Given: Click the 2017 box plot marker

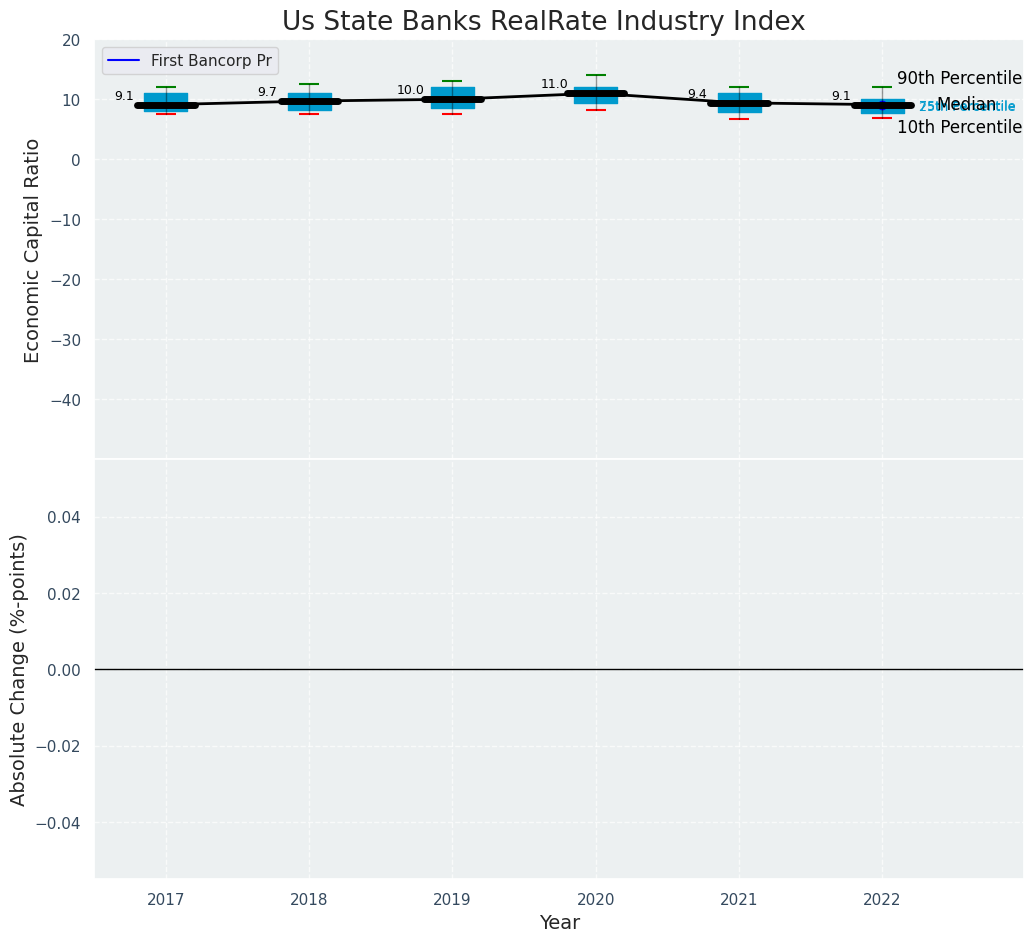Looking at the screenshot, I should click(166, 102).
